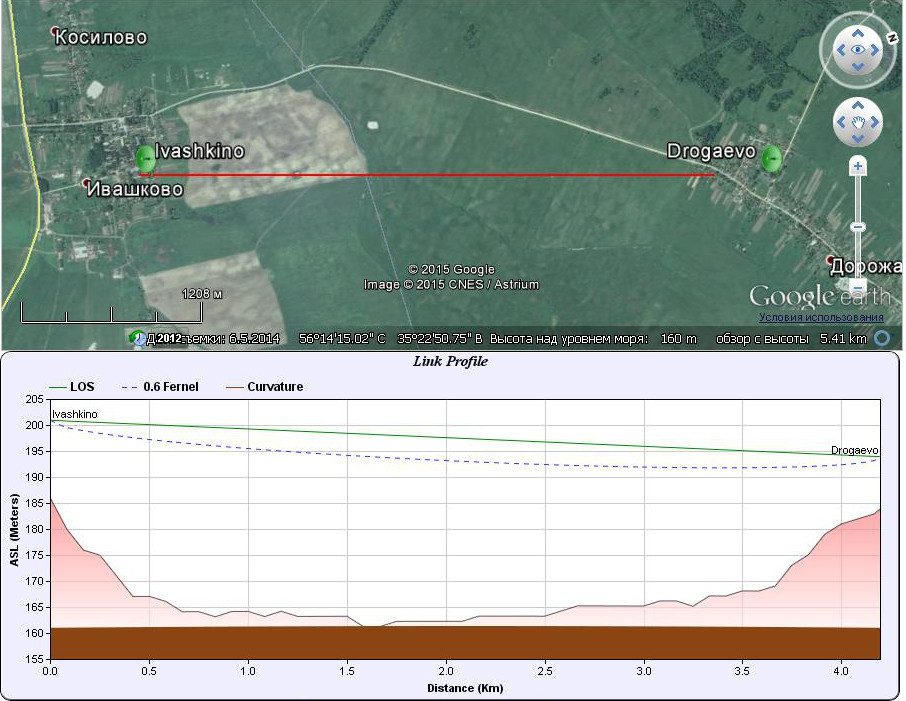Click move-down arrow on the hand joystick

(858, 138)
